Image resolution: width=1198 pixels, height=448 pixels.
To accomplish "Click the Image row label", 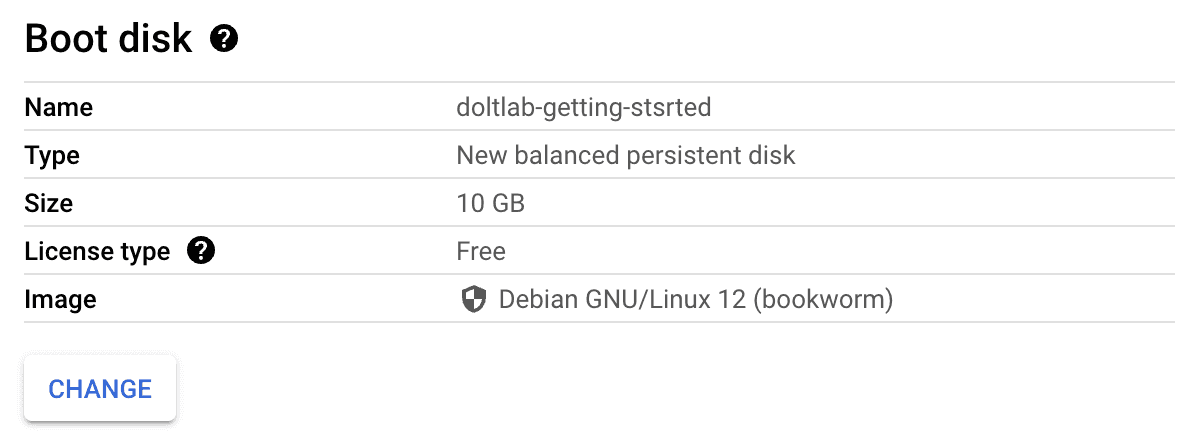I will 60,299.
